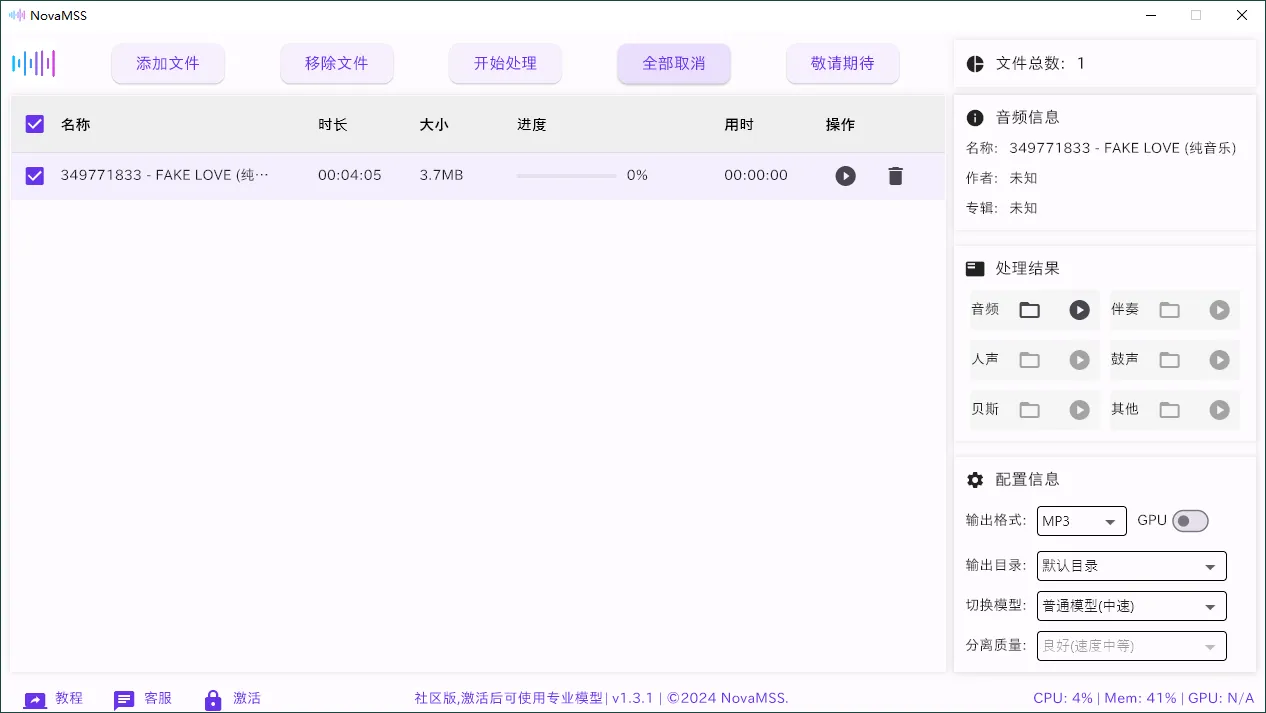The image size is (1266, 713).
Task: Expand the 默认目录 output directory dropdown
Action: [x=1131, y=565]
